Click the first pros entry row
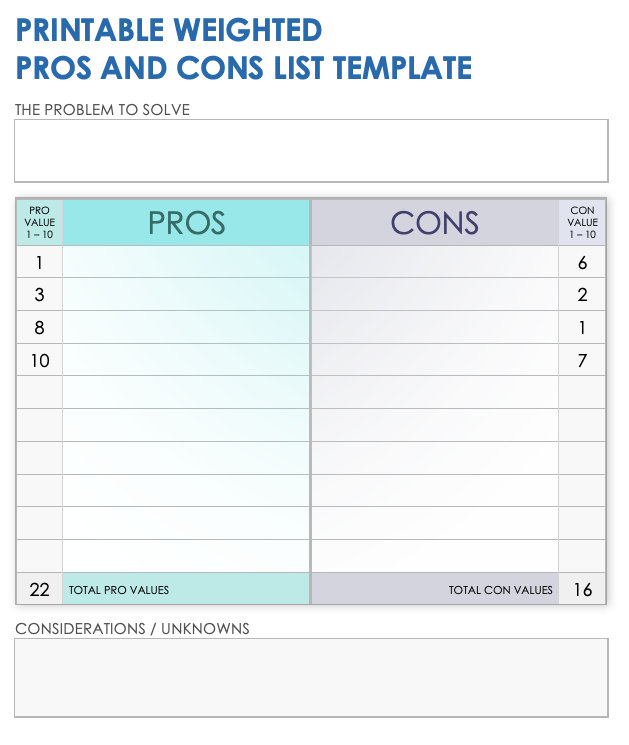 [x=186, y=263]
